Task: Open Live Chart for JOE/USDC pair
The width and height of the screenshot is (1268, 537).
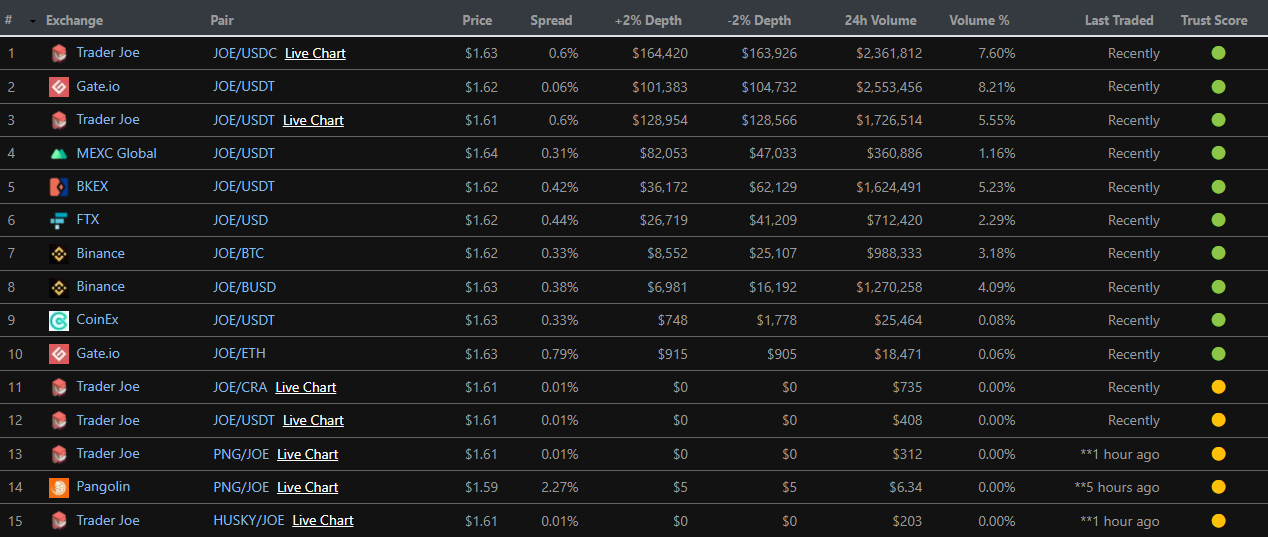Action: pos(315,53)
